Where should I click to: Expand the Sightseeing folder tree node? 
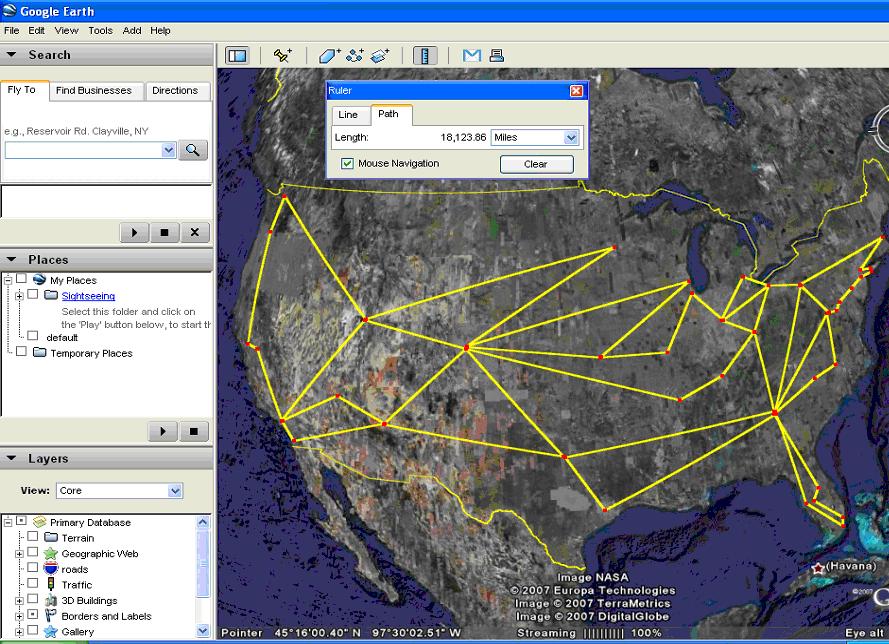pos(19,295)
